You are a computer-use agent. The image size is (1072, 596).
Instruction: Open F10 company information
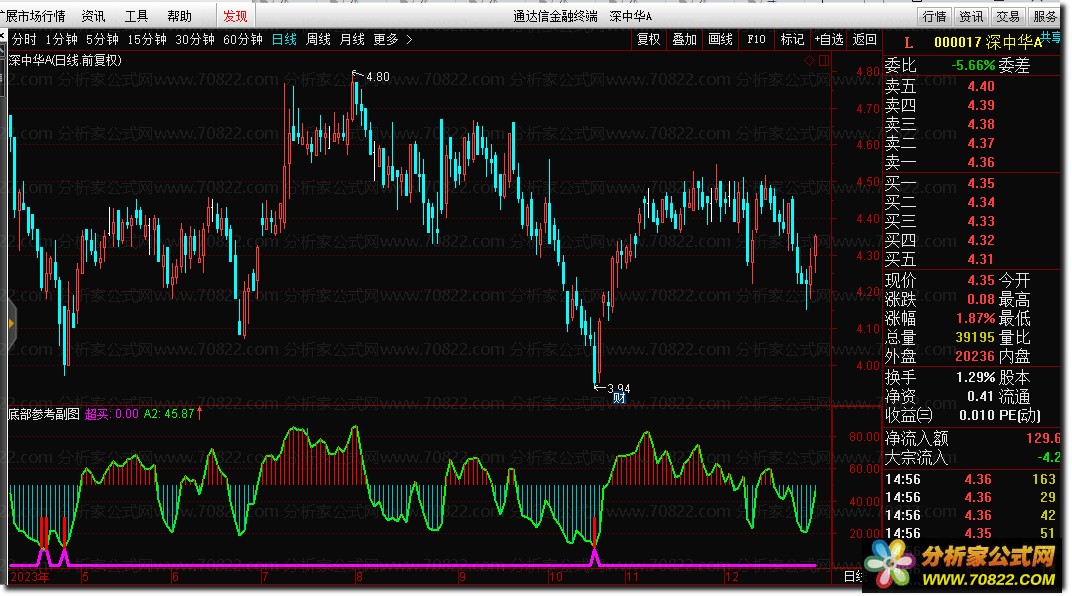(756, 40)
